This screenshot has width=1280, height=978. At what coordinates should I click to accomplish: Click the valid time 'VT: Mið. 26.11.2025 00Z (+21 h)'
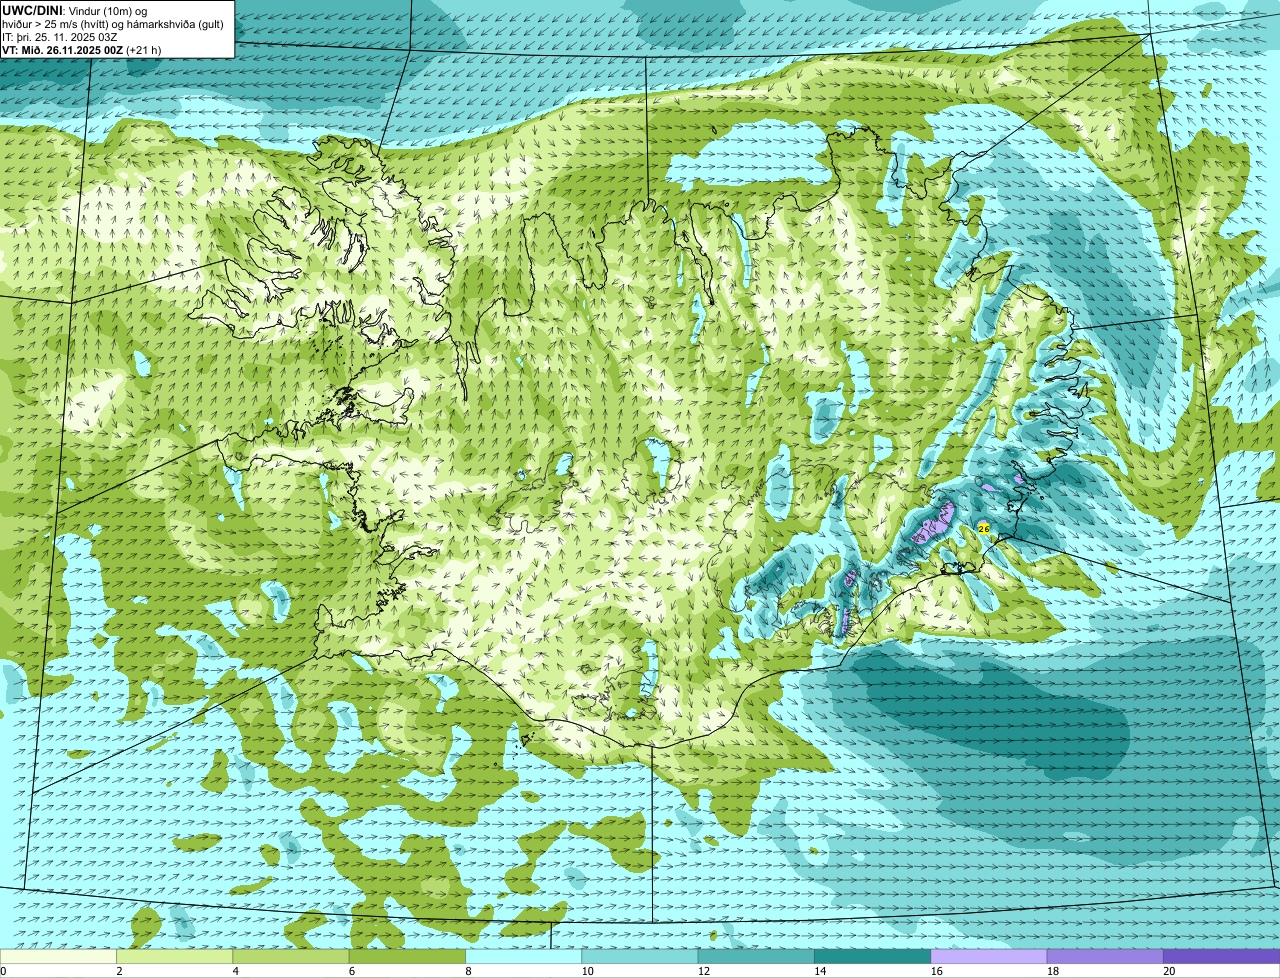[x=82, y=50]
